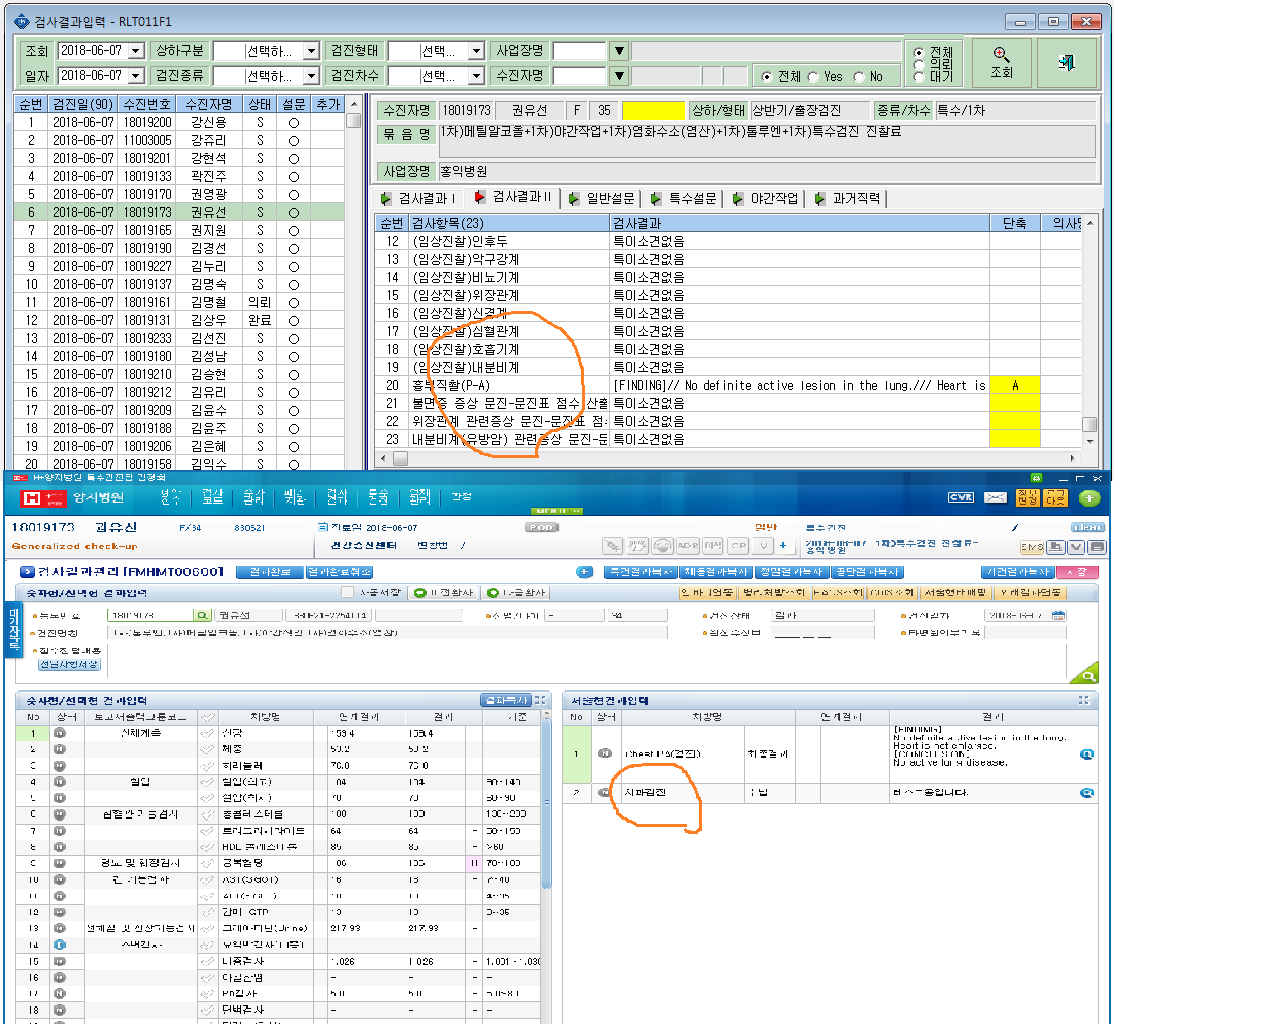The image size is (1280, 1024).
Task: Click the magnifier beside the Chest PA result
Action: click(x=1087, y=754)
